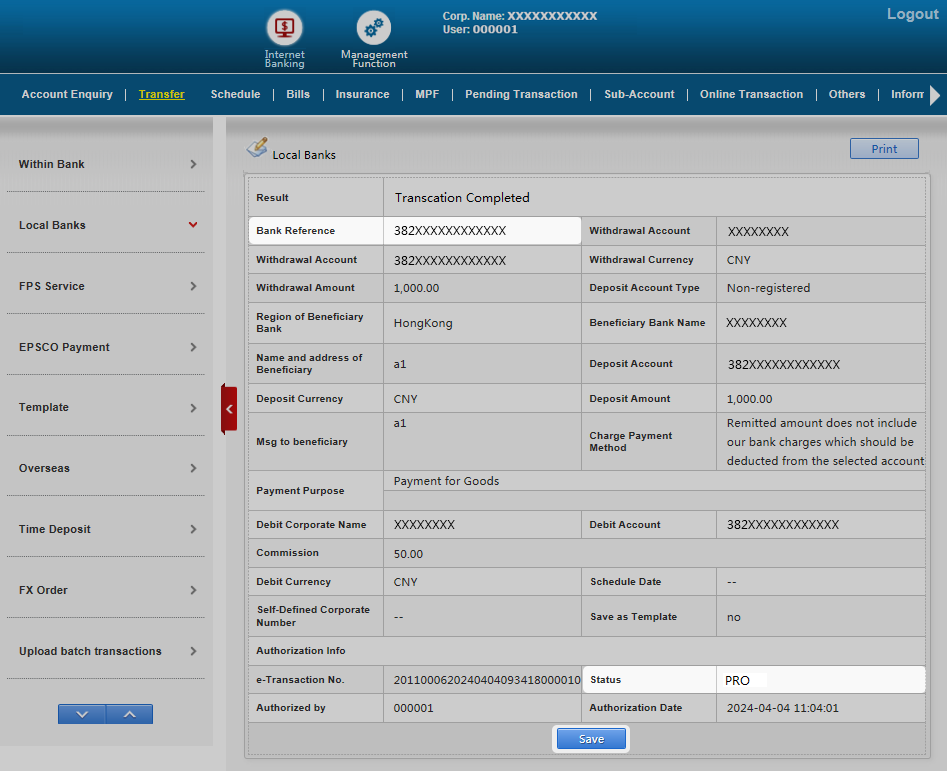Viewport: 947px width, 771px height.
Task: Log out of the banking session
Action: (912, 14)
